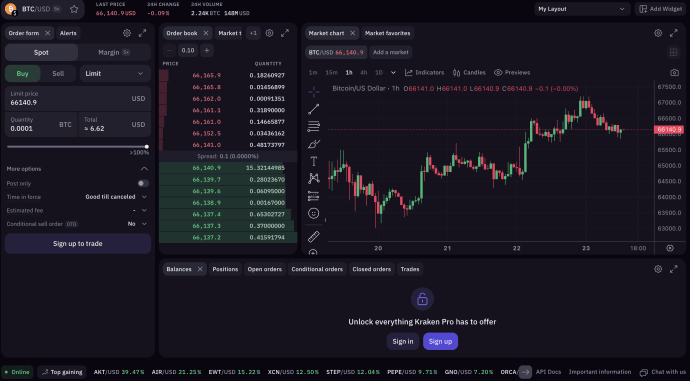Open the Top gaining ticker selector
The width and height of the screenshot is (690, 381).
(x=62, y=372)
